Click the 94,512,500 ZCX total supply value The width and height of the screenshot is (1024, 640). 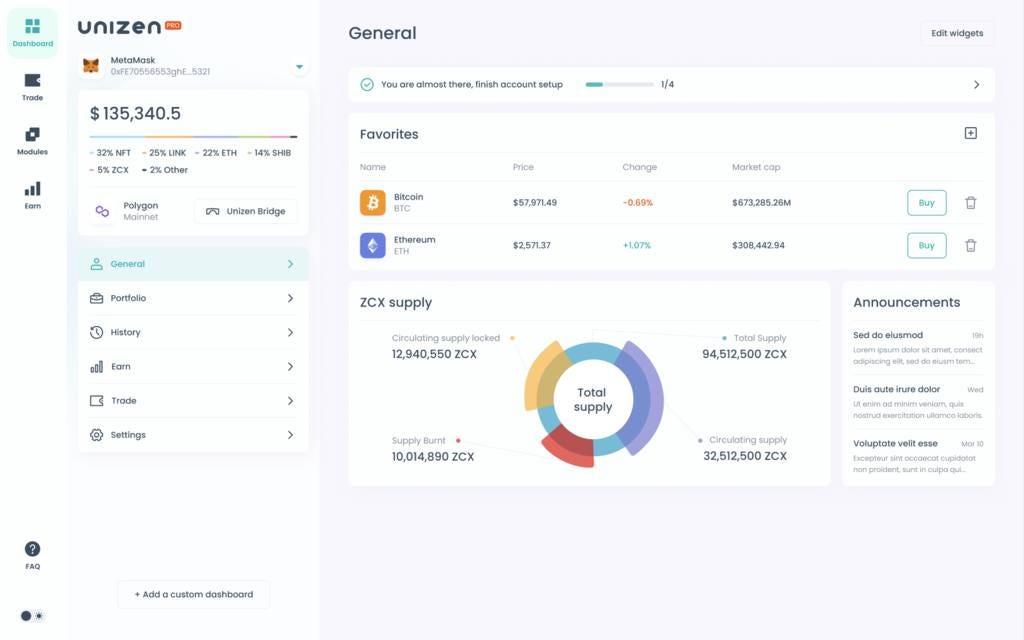coord(744,354)
